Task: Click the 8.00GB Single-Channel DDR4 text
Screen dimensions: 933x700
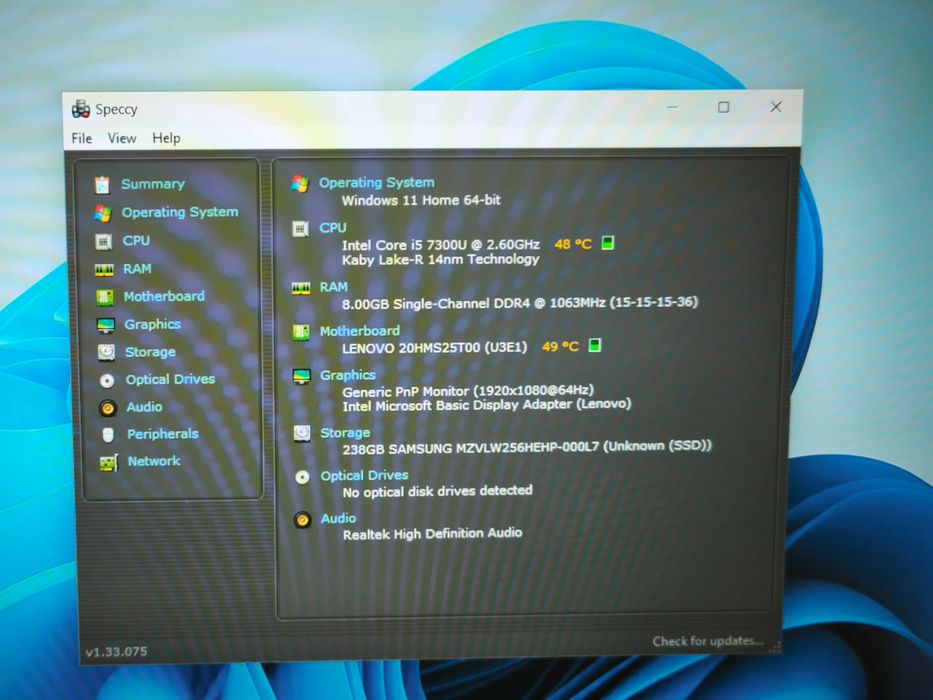Action: pos(519,303)
